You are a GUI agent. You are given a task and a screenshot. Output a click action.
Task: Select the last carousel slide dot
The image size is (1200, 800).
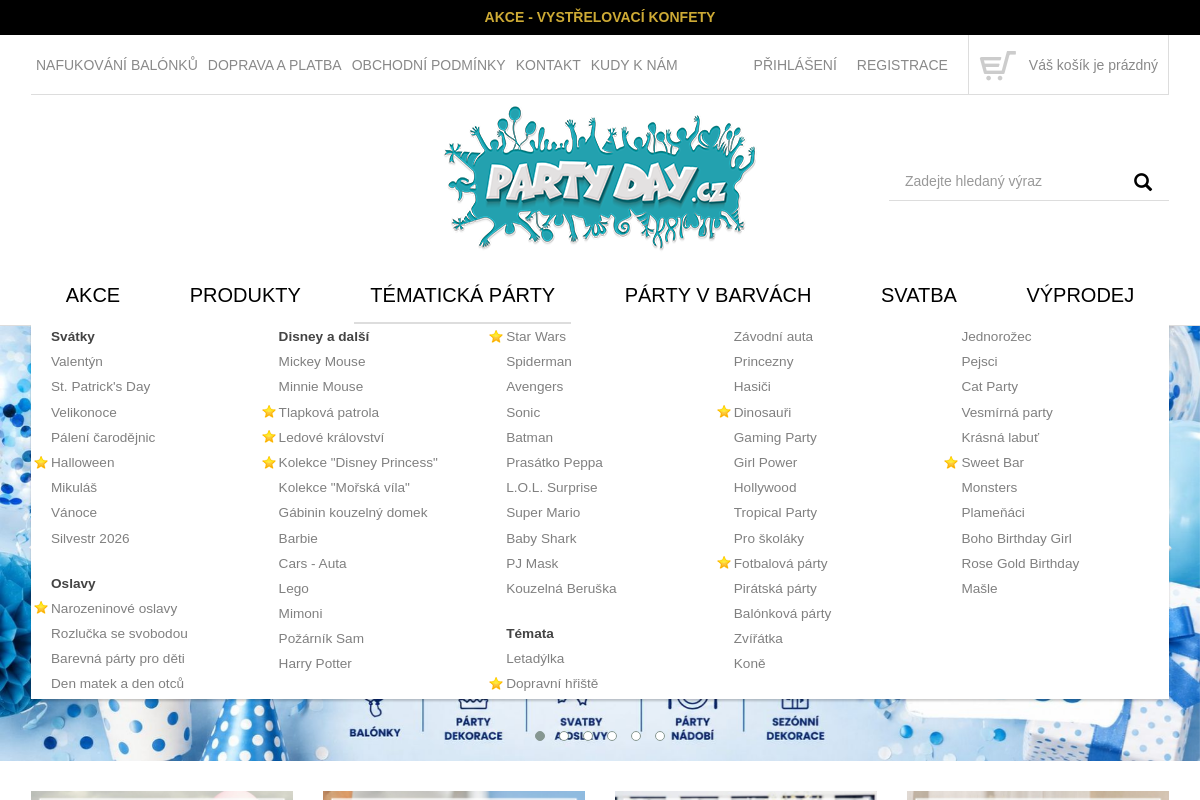[x=660, y=736]
